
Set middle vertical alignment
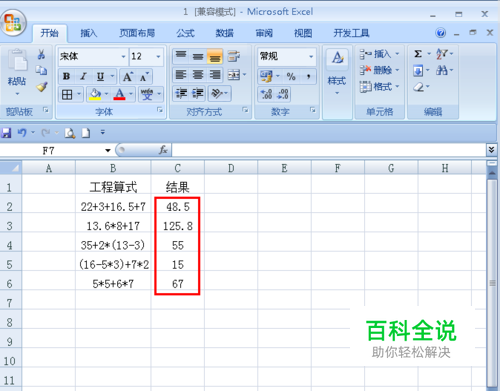point(198,56)
